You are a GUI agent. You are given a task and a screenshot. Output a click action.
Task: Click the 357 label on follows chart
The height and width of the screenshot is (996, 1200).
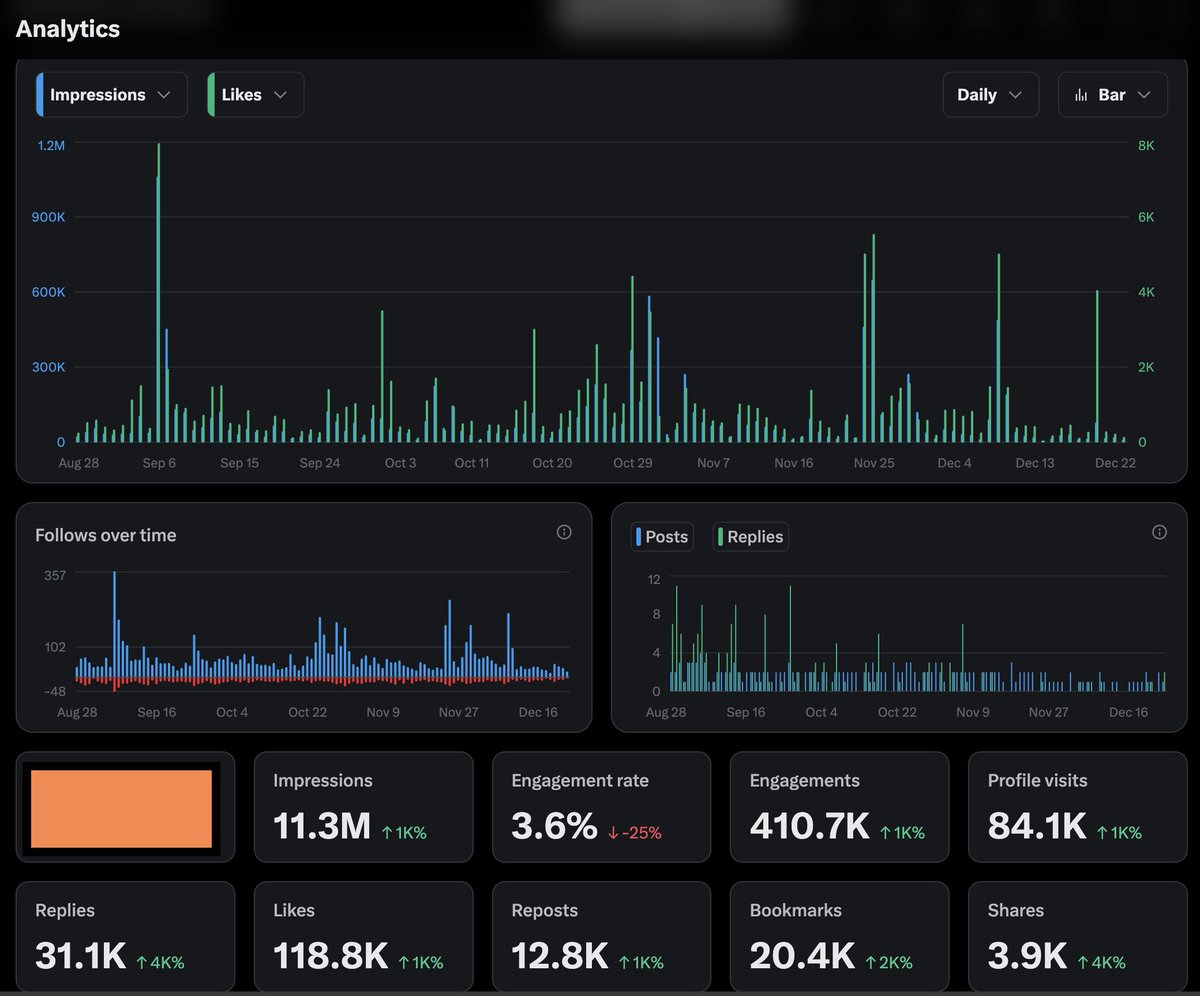pos(55,575)
